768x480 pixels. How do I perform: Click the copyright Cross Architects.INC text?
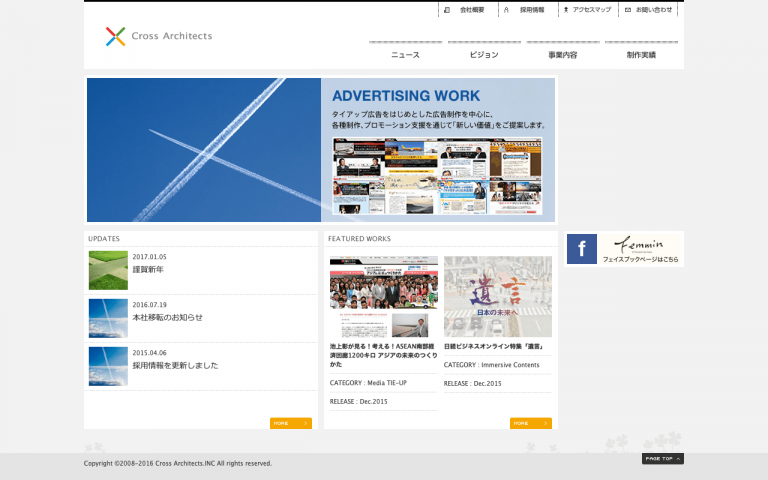[178, 463]
